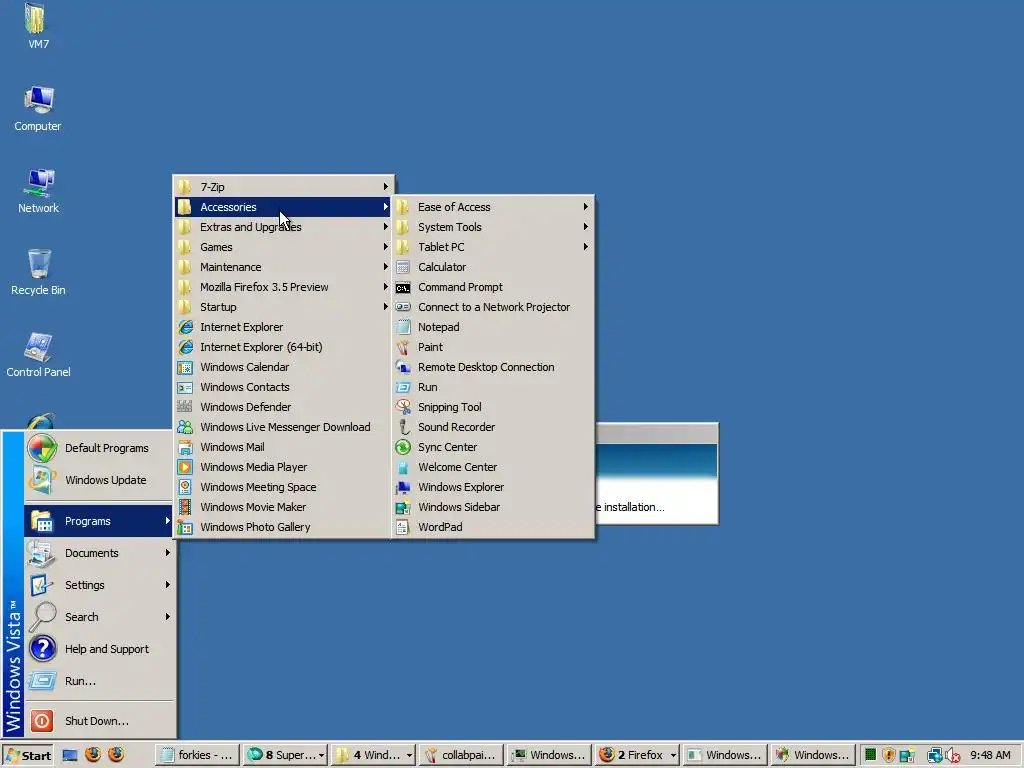
Task: Click the security shield tray icon
Action: (888, 755)
